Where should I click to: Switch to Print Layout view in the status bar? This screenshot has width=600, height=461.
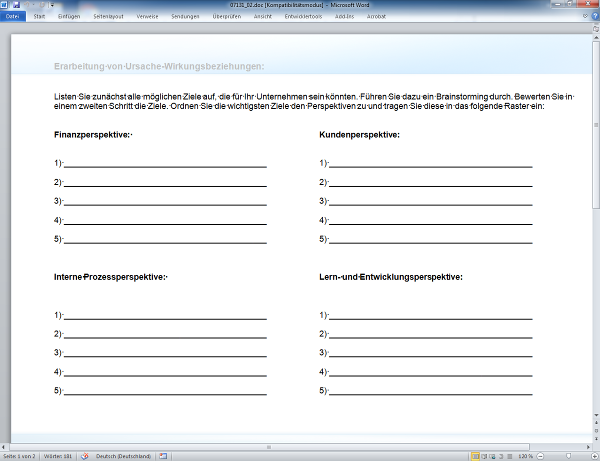click(x=473, y=455)
